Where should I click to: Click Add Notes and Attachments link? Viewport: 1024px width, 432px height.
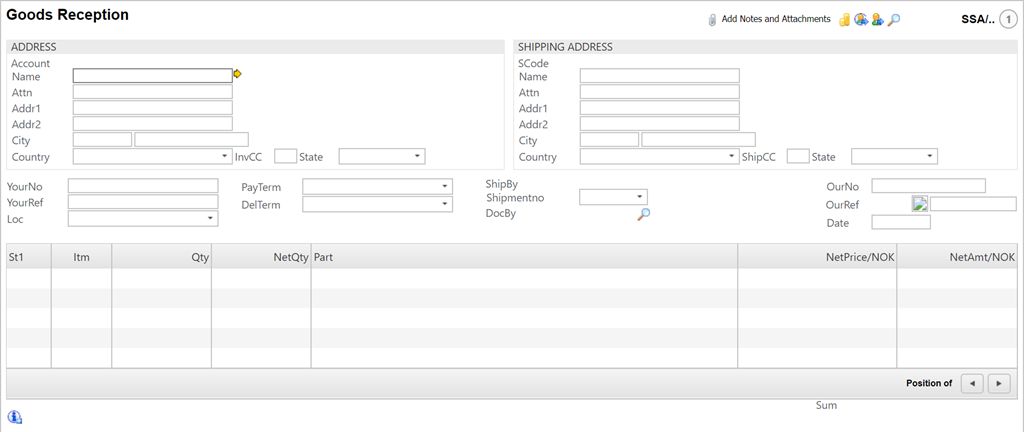pos(776,19)
